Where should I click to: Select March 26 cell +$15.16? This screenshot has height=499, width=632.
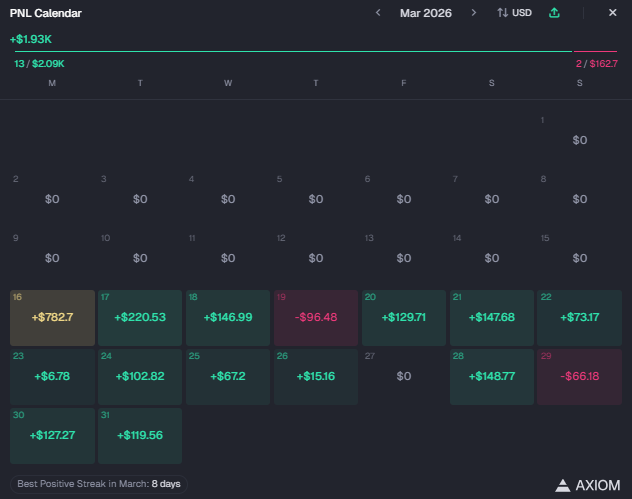316,377
